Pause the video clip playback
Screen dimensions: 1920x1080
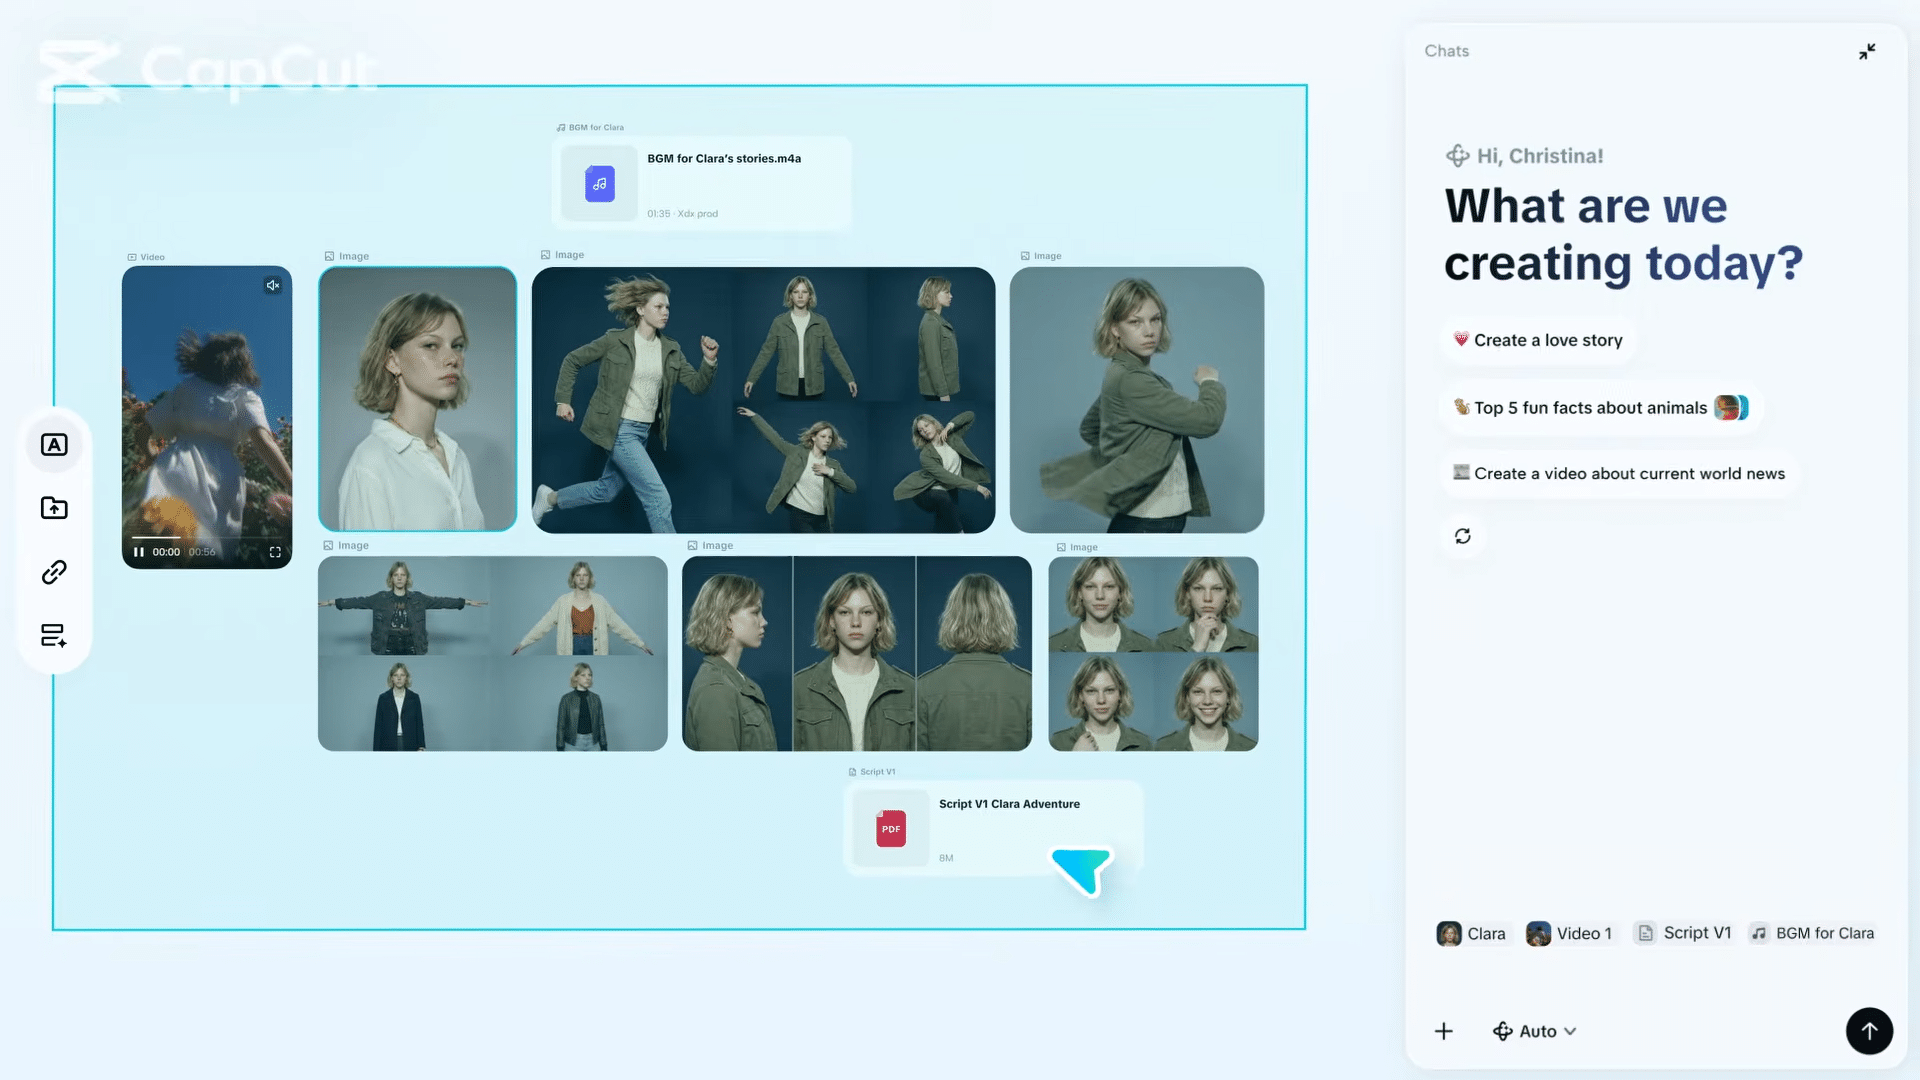click(139, 552)
